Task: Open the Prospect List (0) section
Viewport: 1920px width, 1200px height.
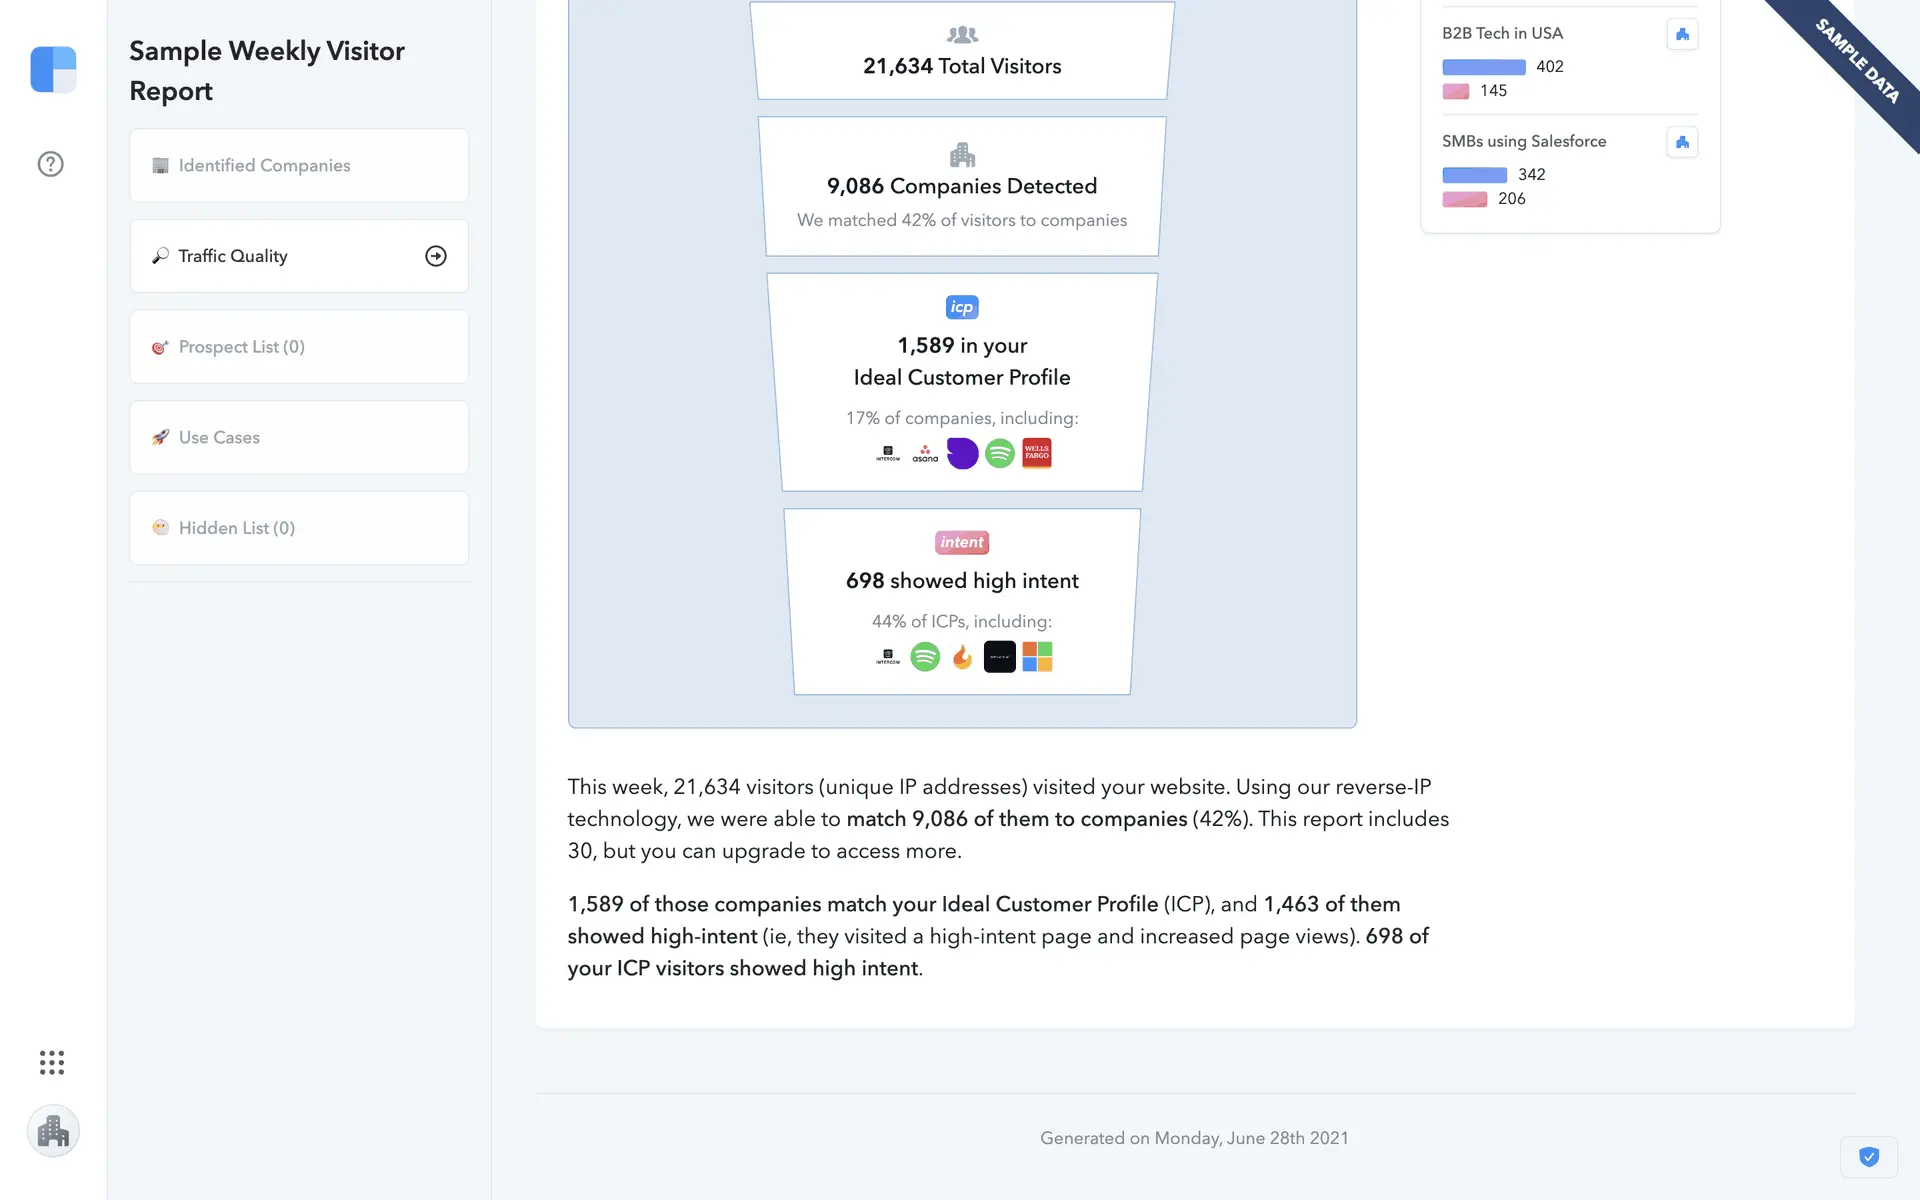Action: click(x=299, y=347)
